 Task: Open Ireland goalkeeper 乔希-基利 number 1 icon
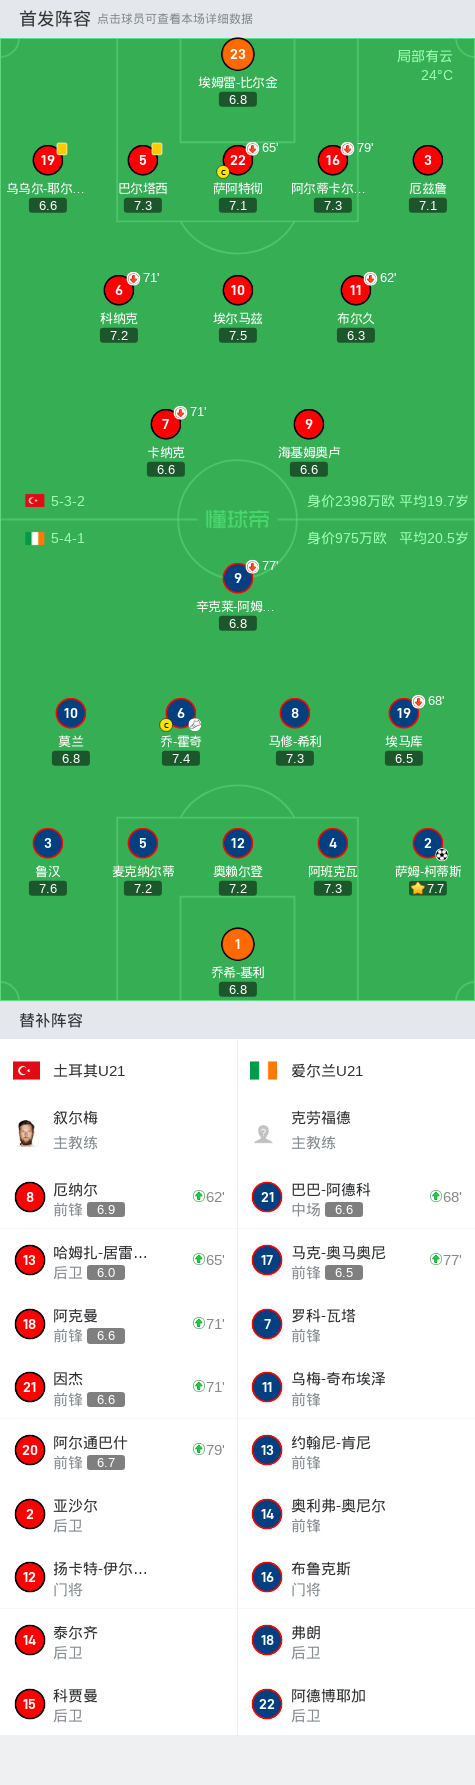[x=237, y=944]
